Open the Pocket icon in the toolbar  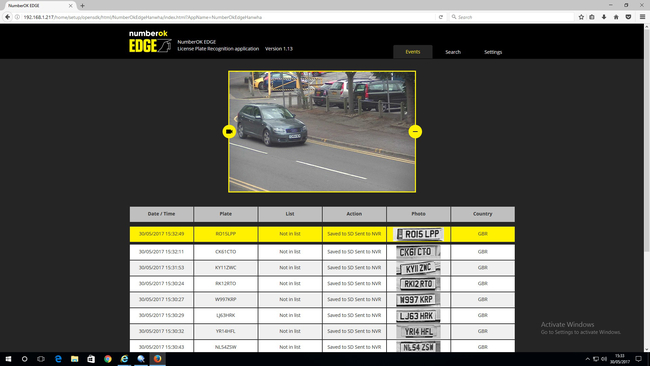tap(628, 17)
